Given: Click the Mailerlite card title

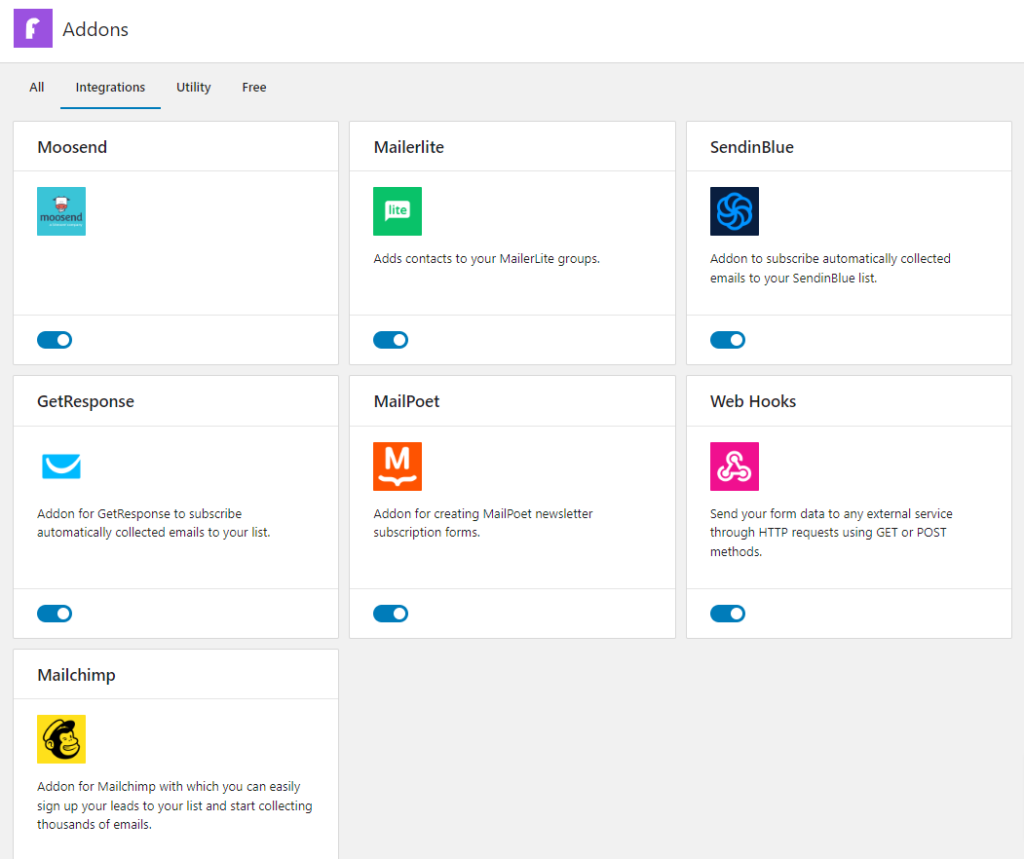Looking at the screenshot, I should [x=409, y=147].
